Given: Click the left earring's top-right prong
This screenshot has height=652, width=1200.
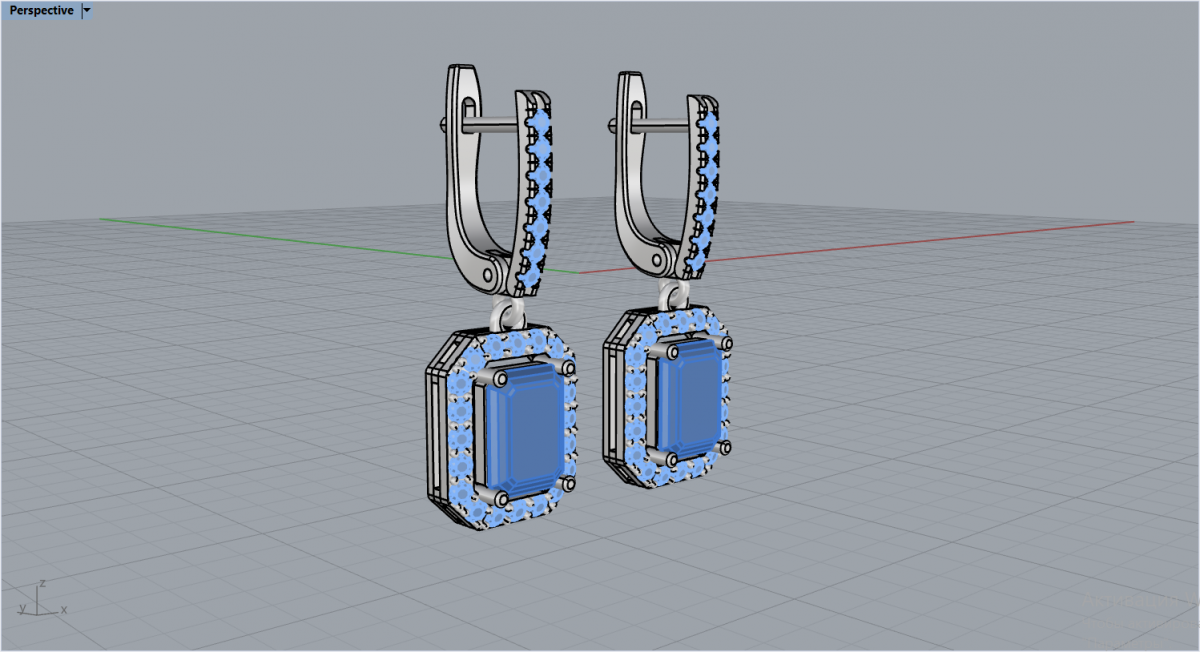Looking at the screenshot, I should (x=570, y=369).
